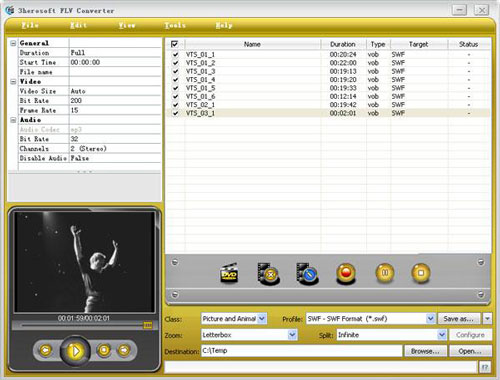
Task: Start conversion with the red record button
Action: click(x=346, y=273)
